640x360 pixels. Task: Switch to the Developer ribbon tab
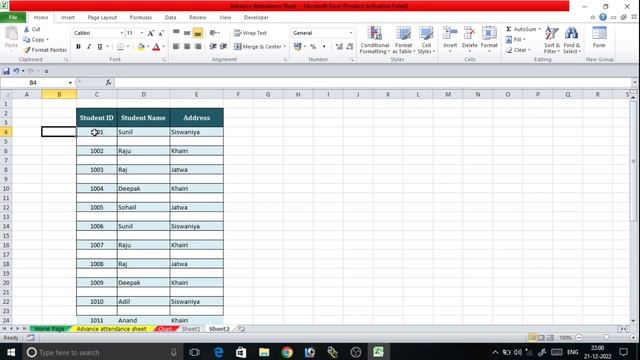pyautogui.click(x=256, y=18)
